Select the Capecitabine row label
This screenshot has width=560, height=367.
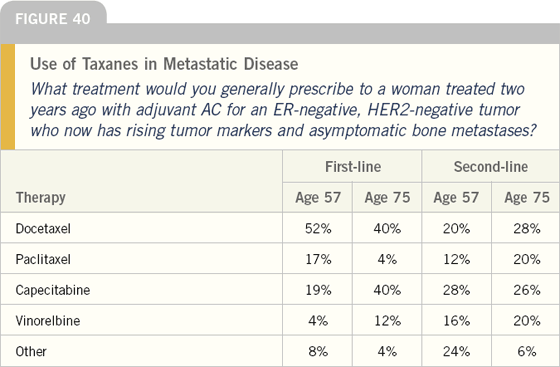tap(52, 290)
